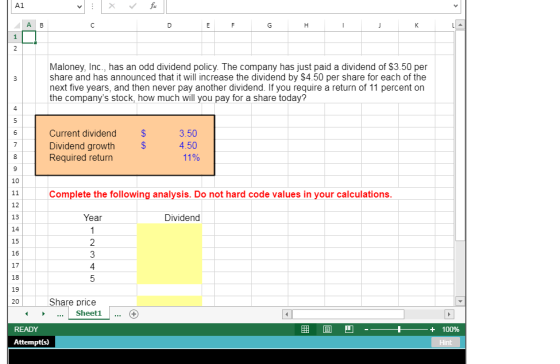
Task: Switch to Normal view icon
Action: (305, 329)
